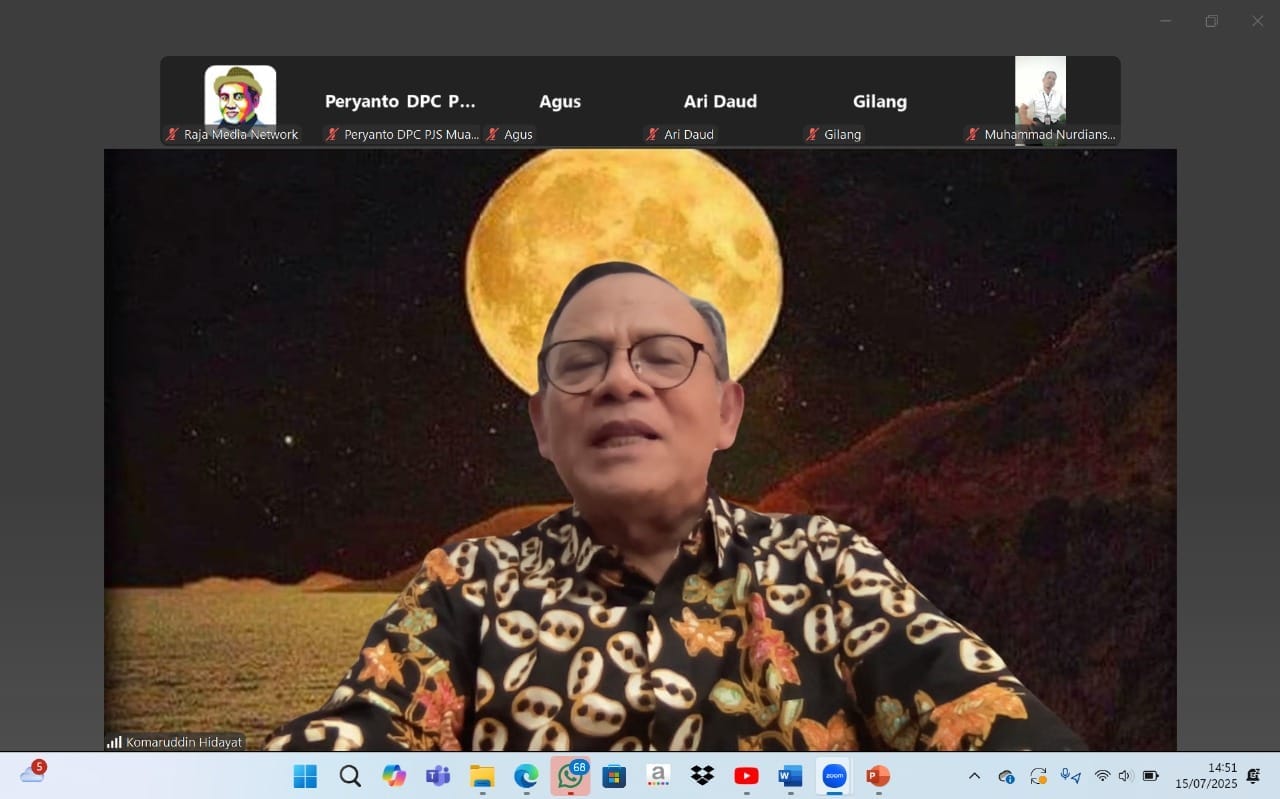Click the Windows Start button
This screenshot has height=799, width=1280.
tap(307, 775)
